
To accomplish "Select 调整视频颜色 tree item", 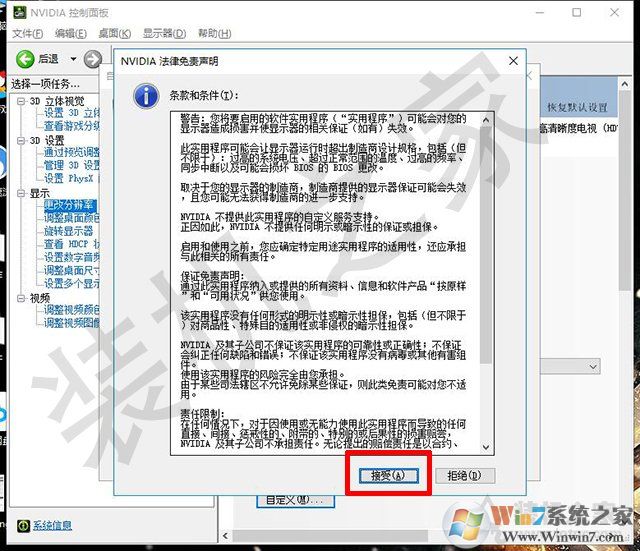I will pyautogui.click(x=71, y=310).
